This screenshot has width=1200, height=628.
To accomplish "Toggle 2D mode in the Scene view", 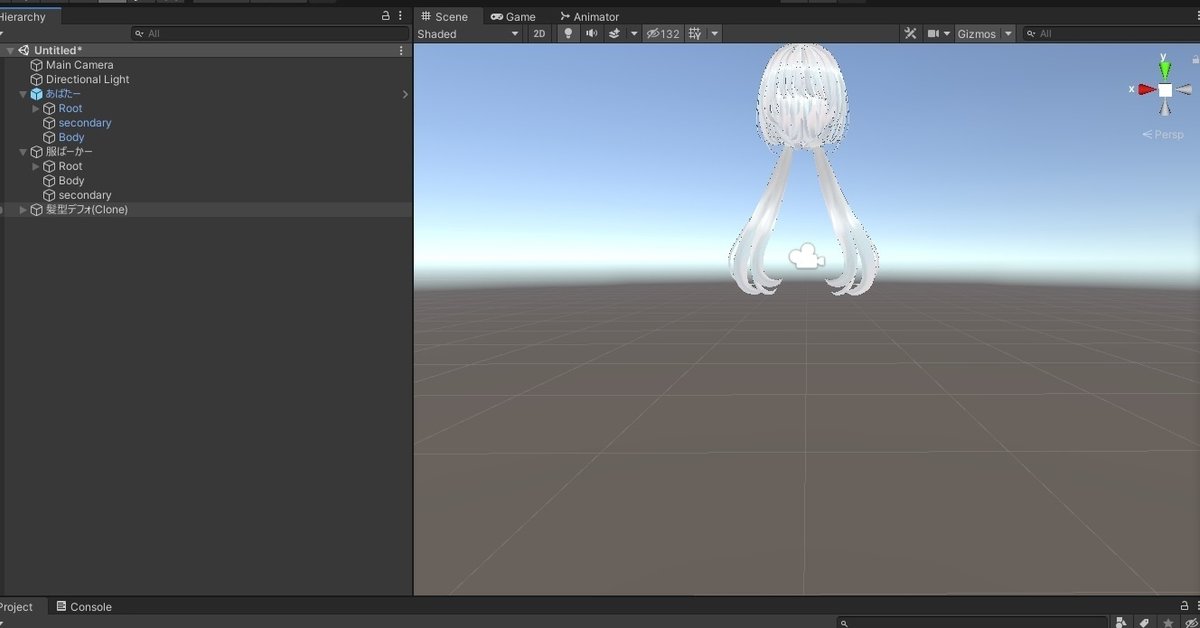I will [539, 33].
